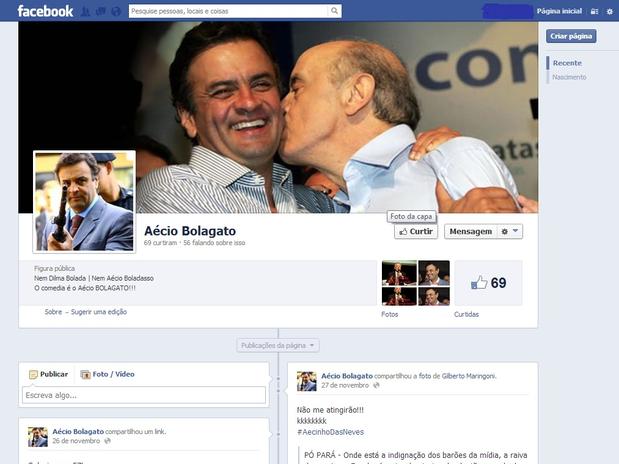This screenshot has width=619, height=464.
Task: Open the messages icon in the header
Action: 100,12
